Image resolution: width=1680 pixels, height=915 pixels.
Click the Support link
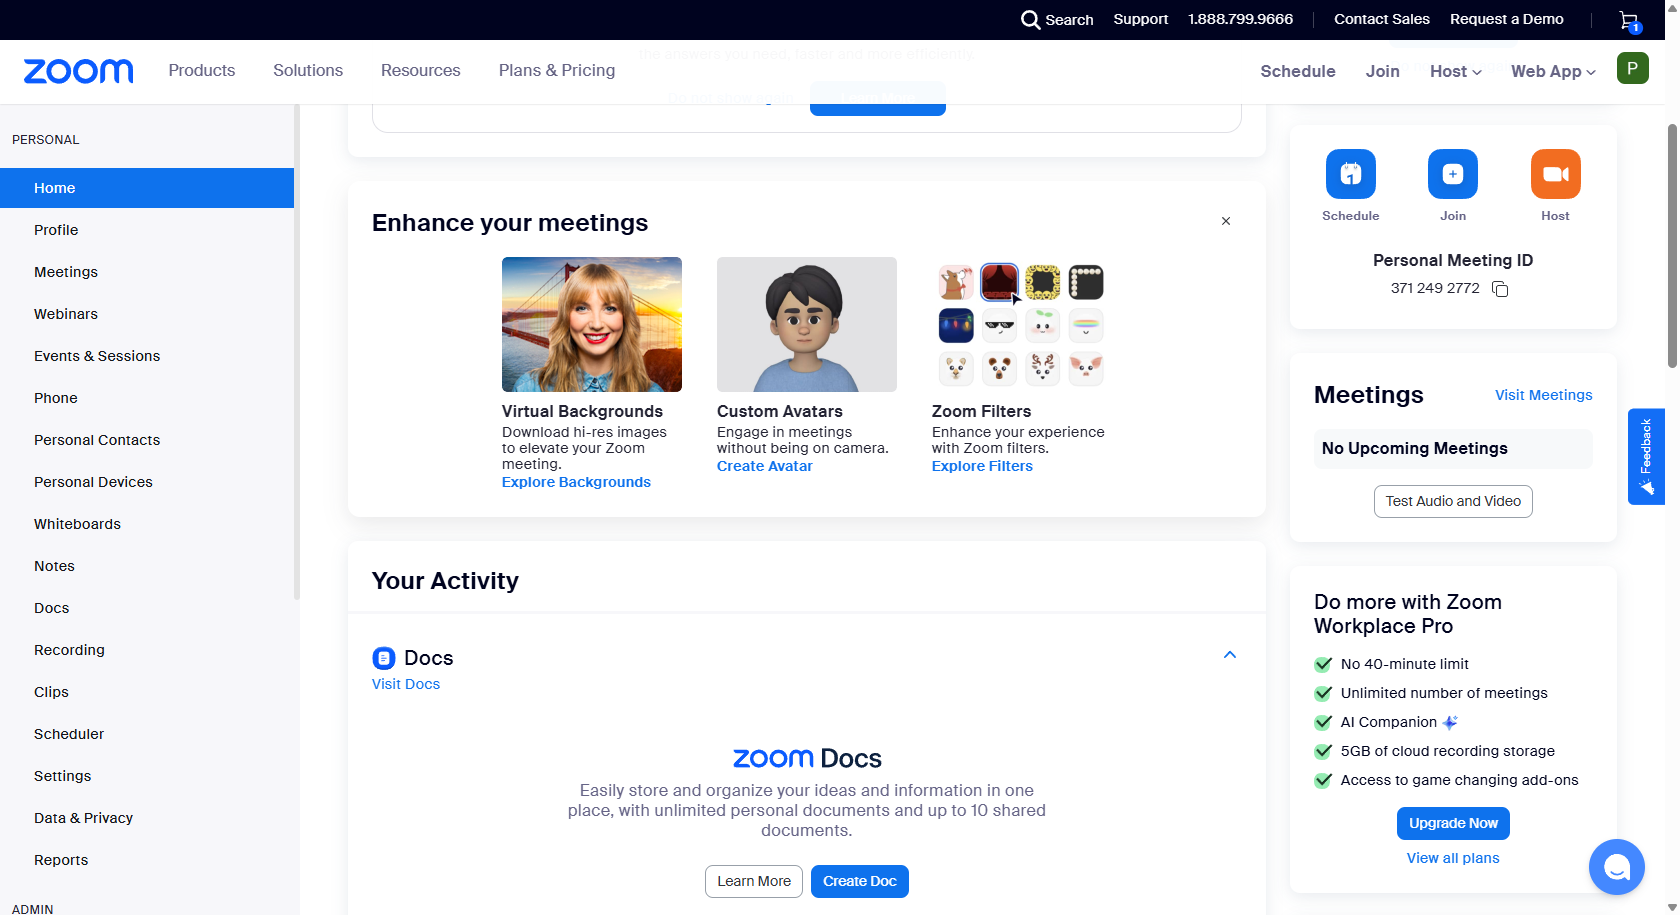[x=1141, y=19]
